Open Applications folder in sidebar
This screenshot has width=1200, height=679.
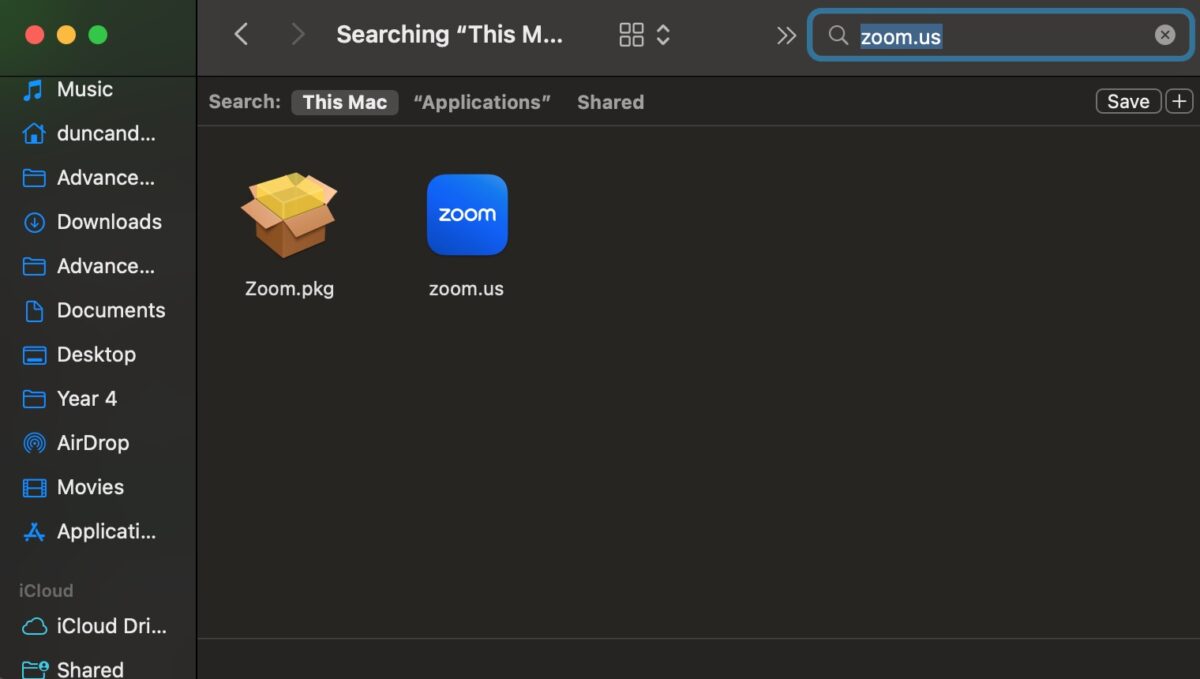pyautogui.click(x=105, y=532)
